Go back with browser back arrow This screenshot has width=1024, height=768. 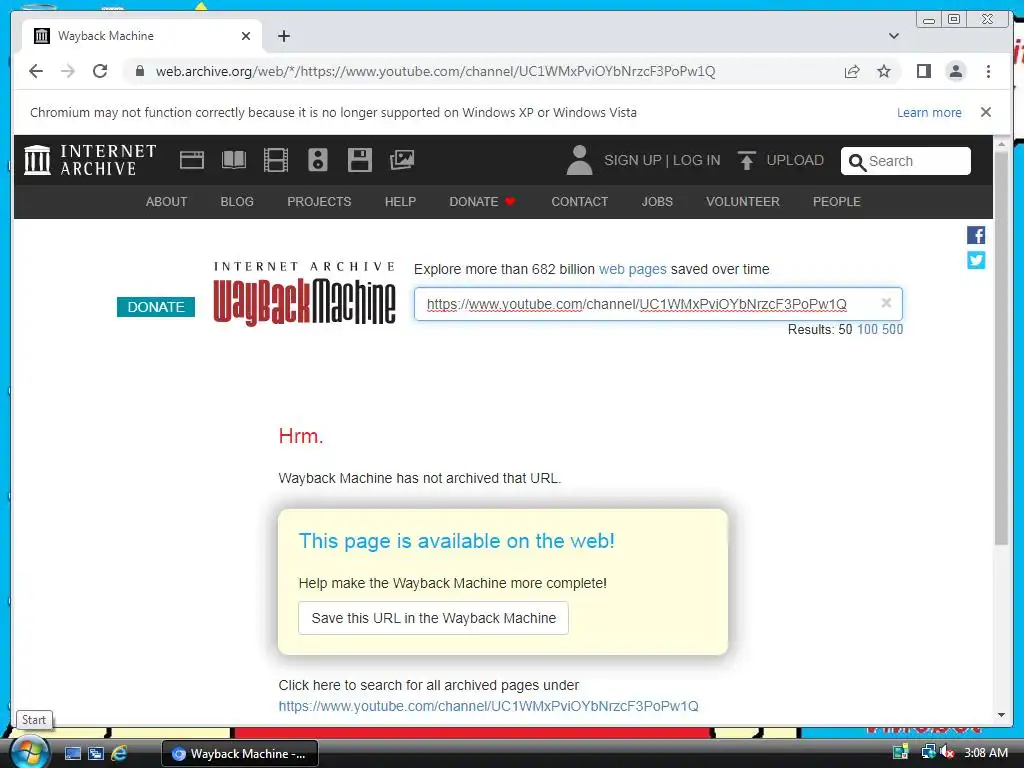coord(36,71)
